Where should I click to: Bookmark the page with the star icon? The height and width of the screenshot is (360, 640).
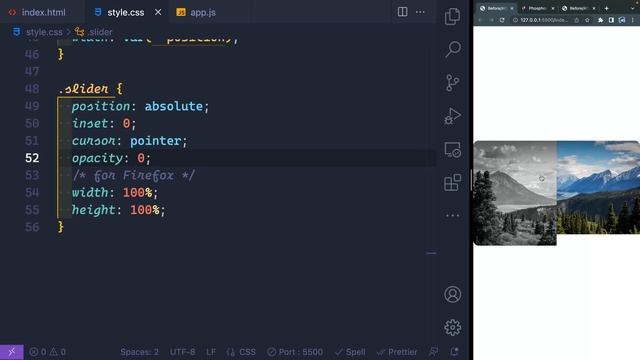[587, 20]
